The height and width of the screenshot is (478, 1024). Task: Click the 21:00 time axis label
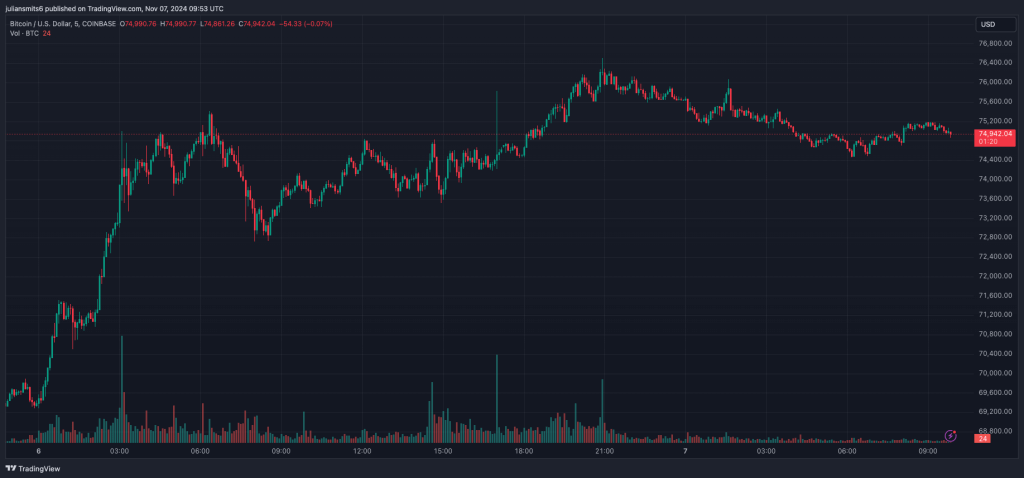[x=604, y=451]
